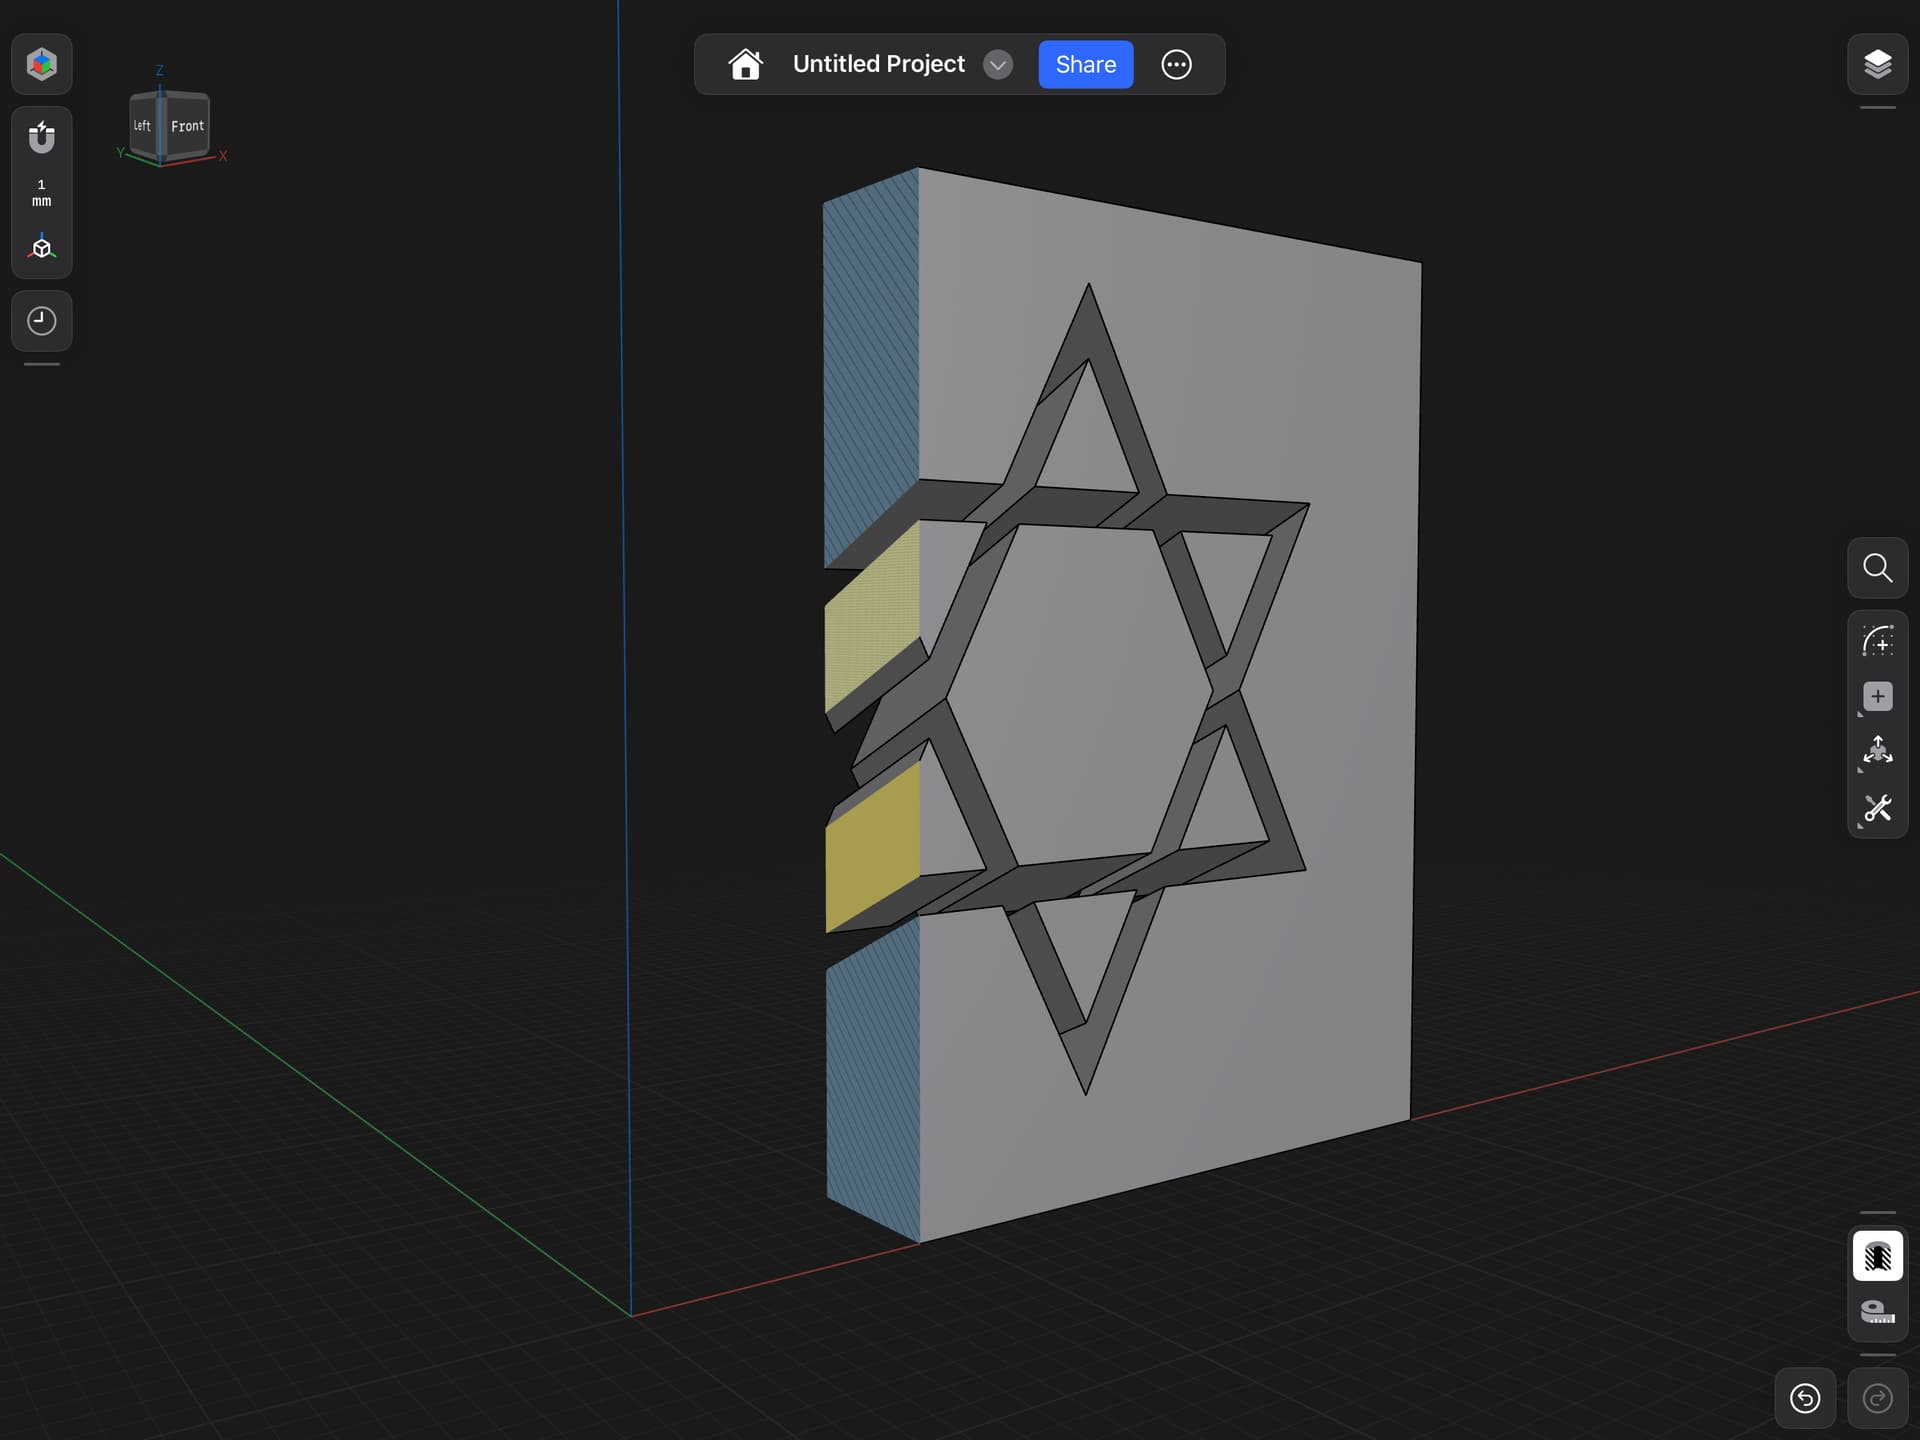The width and height of the screenshot is (1920, 1440).
Task: Undo the last action
Action: coord(1805,1398)
